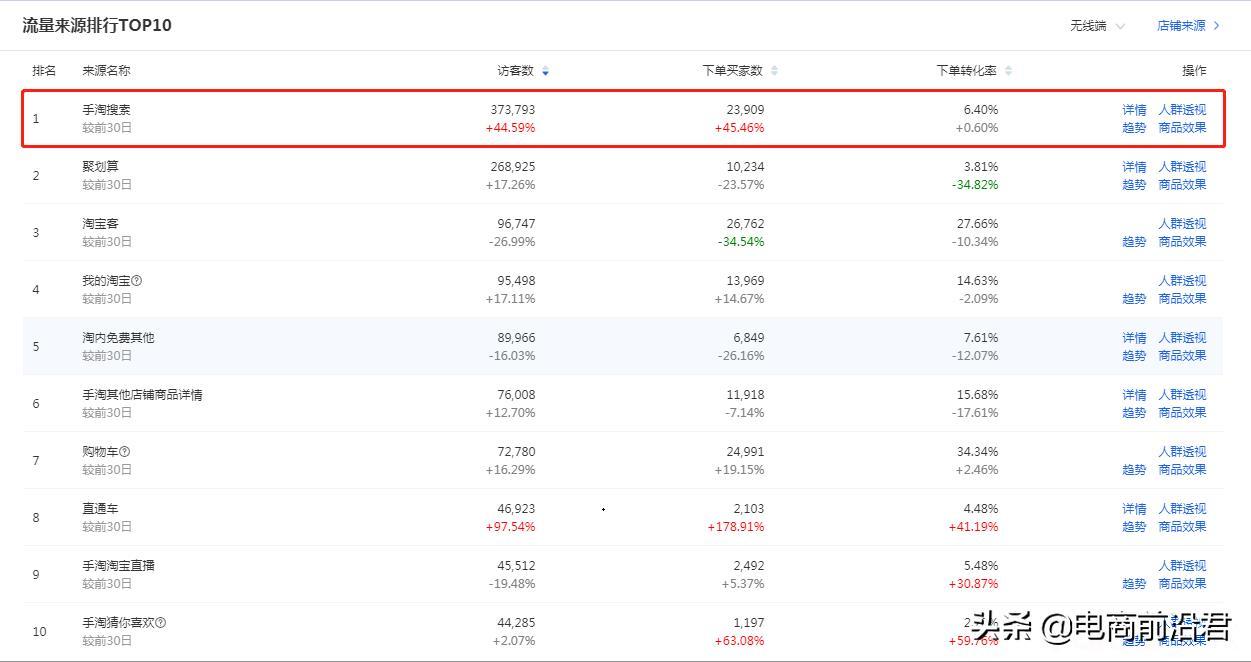Expand the 无线端 device dropdown
Viewport: 1251px width, 662px height.
1097,26
